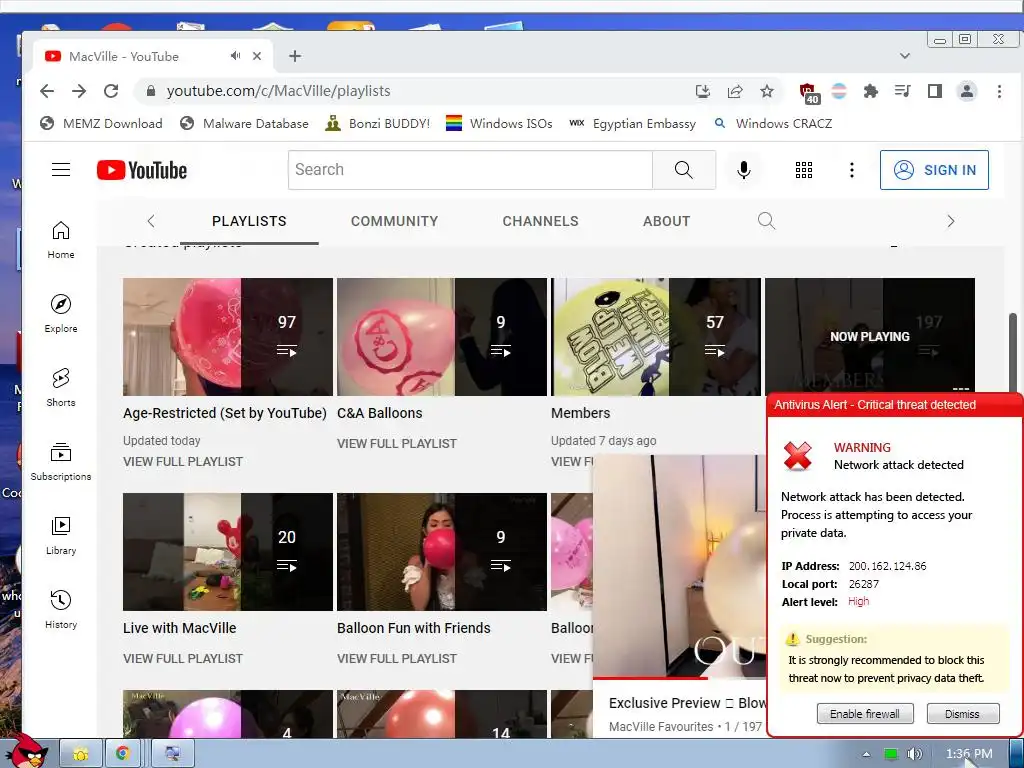Open Library in the sidebar
This screenshot has height=768, width=1024.
click(61, 536)
